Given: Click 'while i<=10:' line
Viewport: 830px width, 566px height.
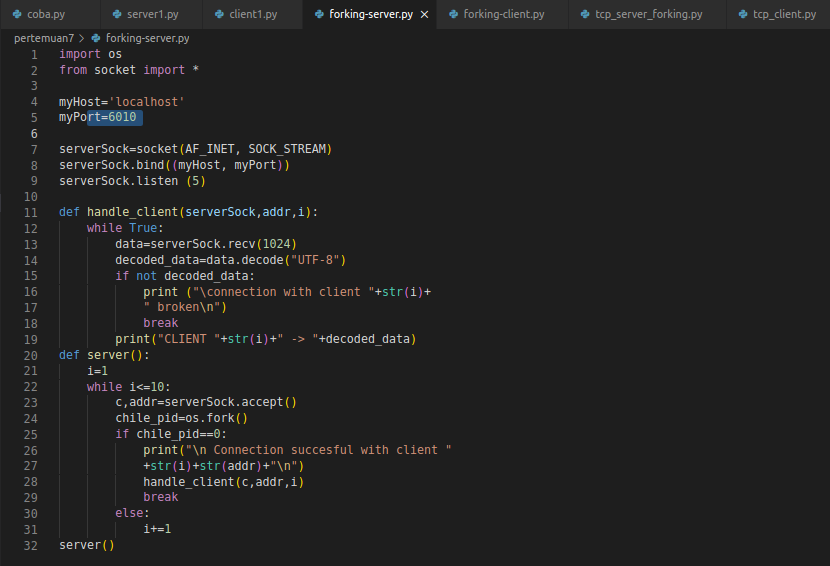Looking at the screenshot, I should click(129, 387).
